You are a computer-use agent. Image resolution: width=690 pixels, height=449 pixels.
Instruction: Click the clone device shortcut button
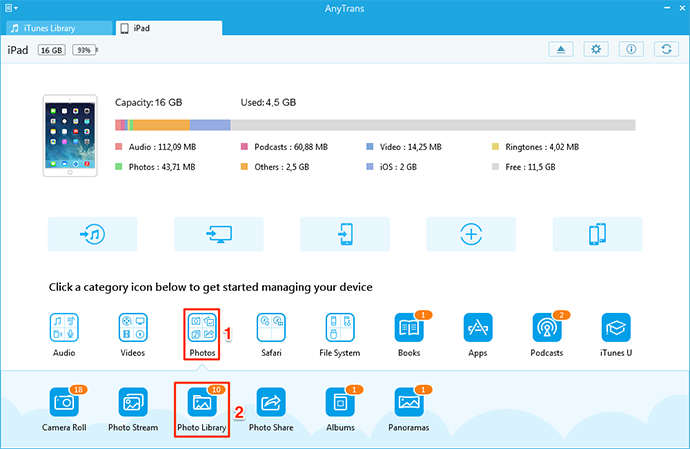coord(598,234)
